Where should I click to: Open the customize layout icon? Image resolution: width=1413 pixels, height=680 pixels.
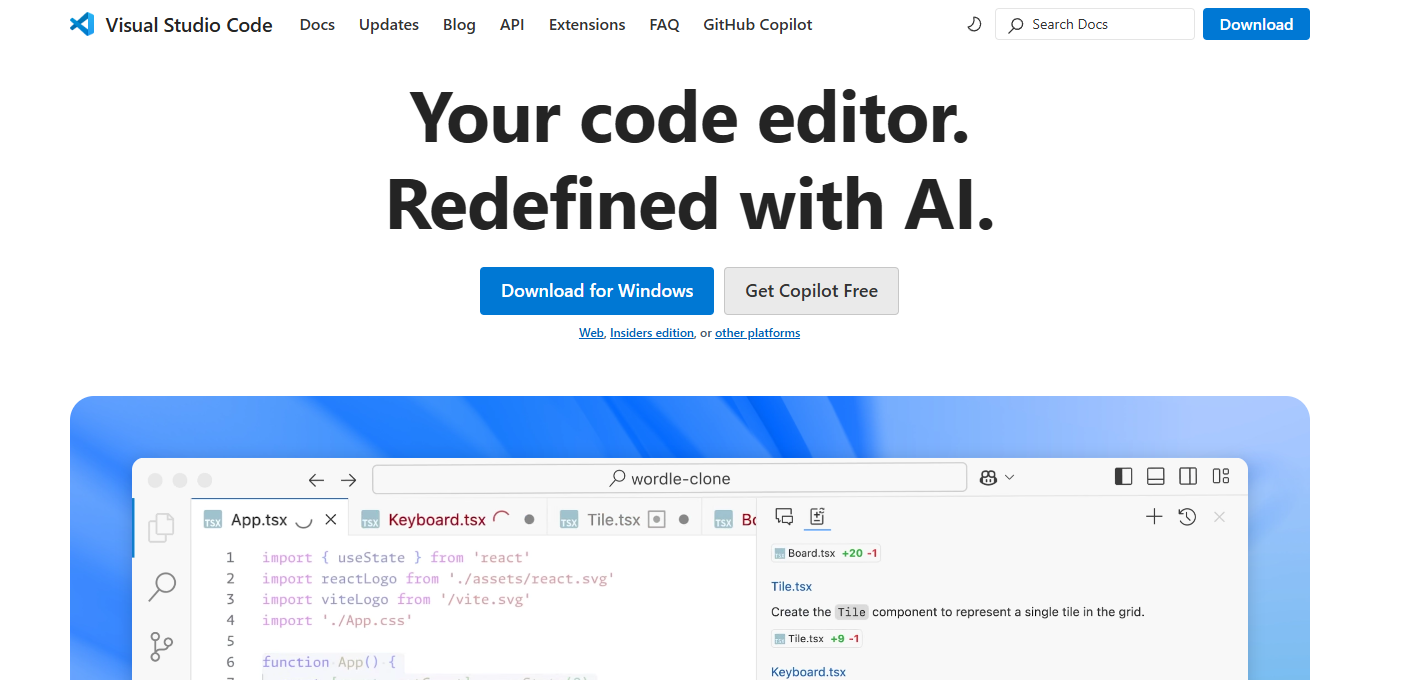[1221, 477]
